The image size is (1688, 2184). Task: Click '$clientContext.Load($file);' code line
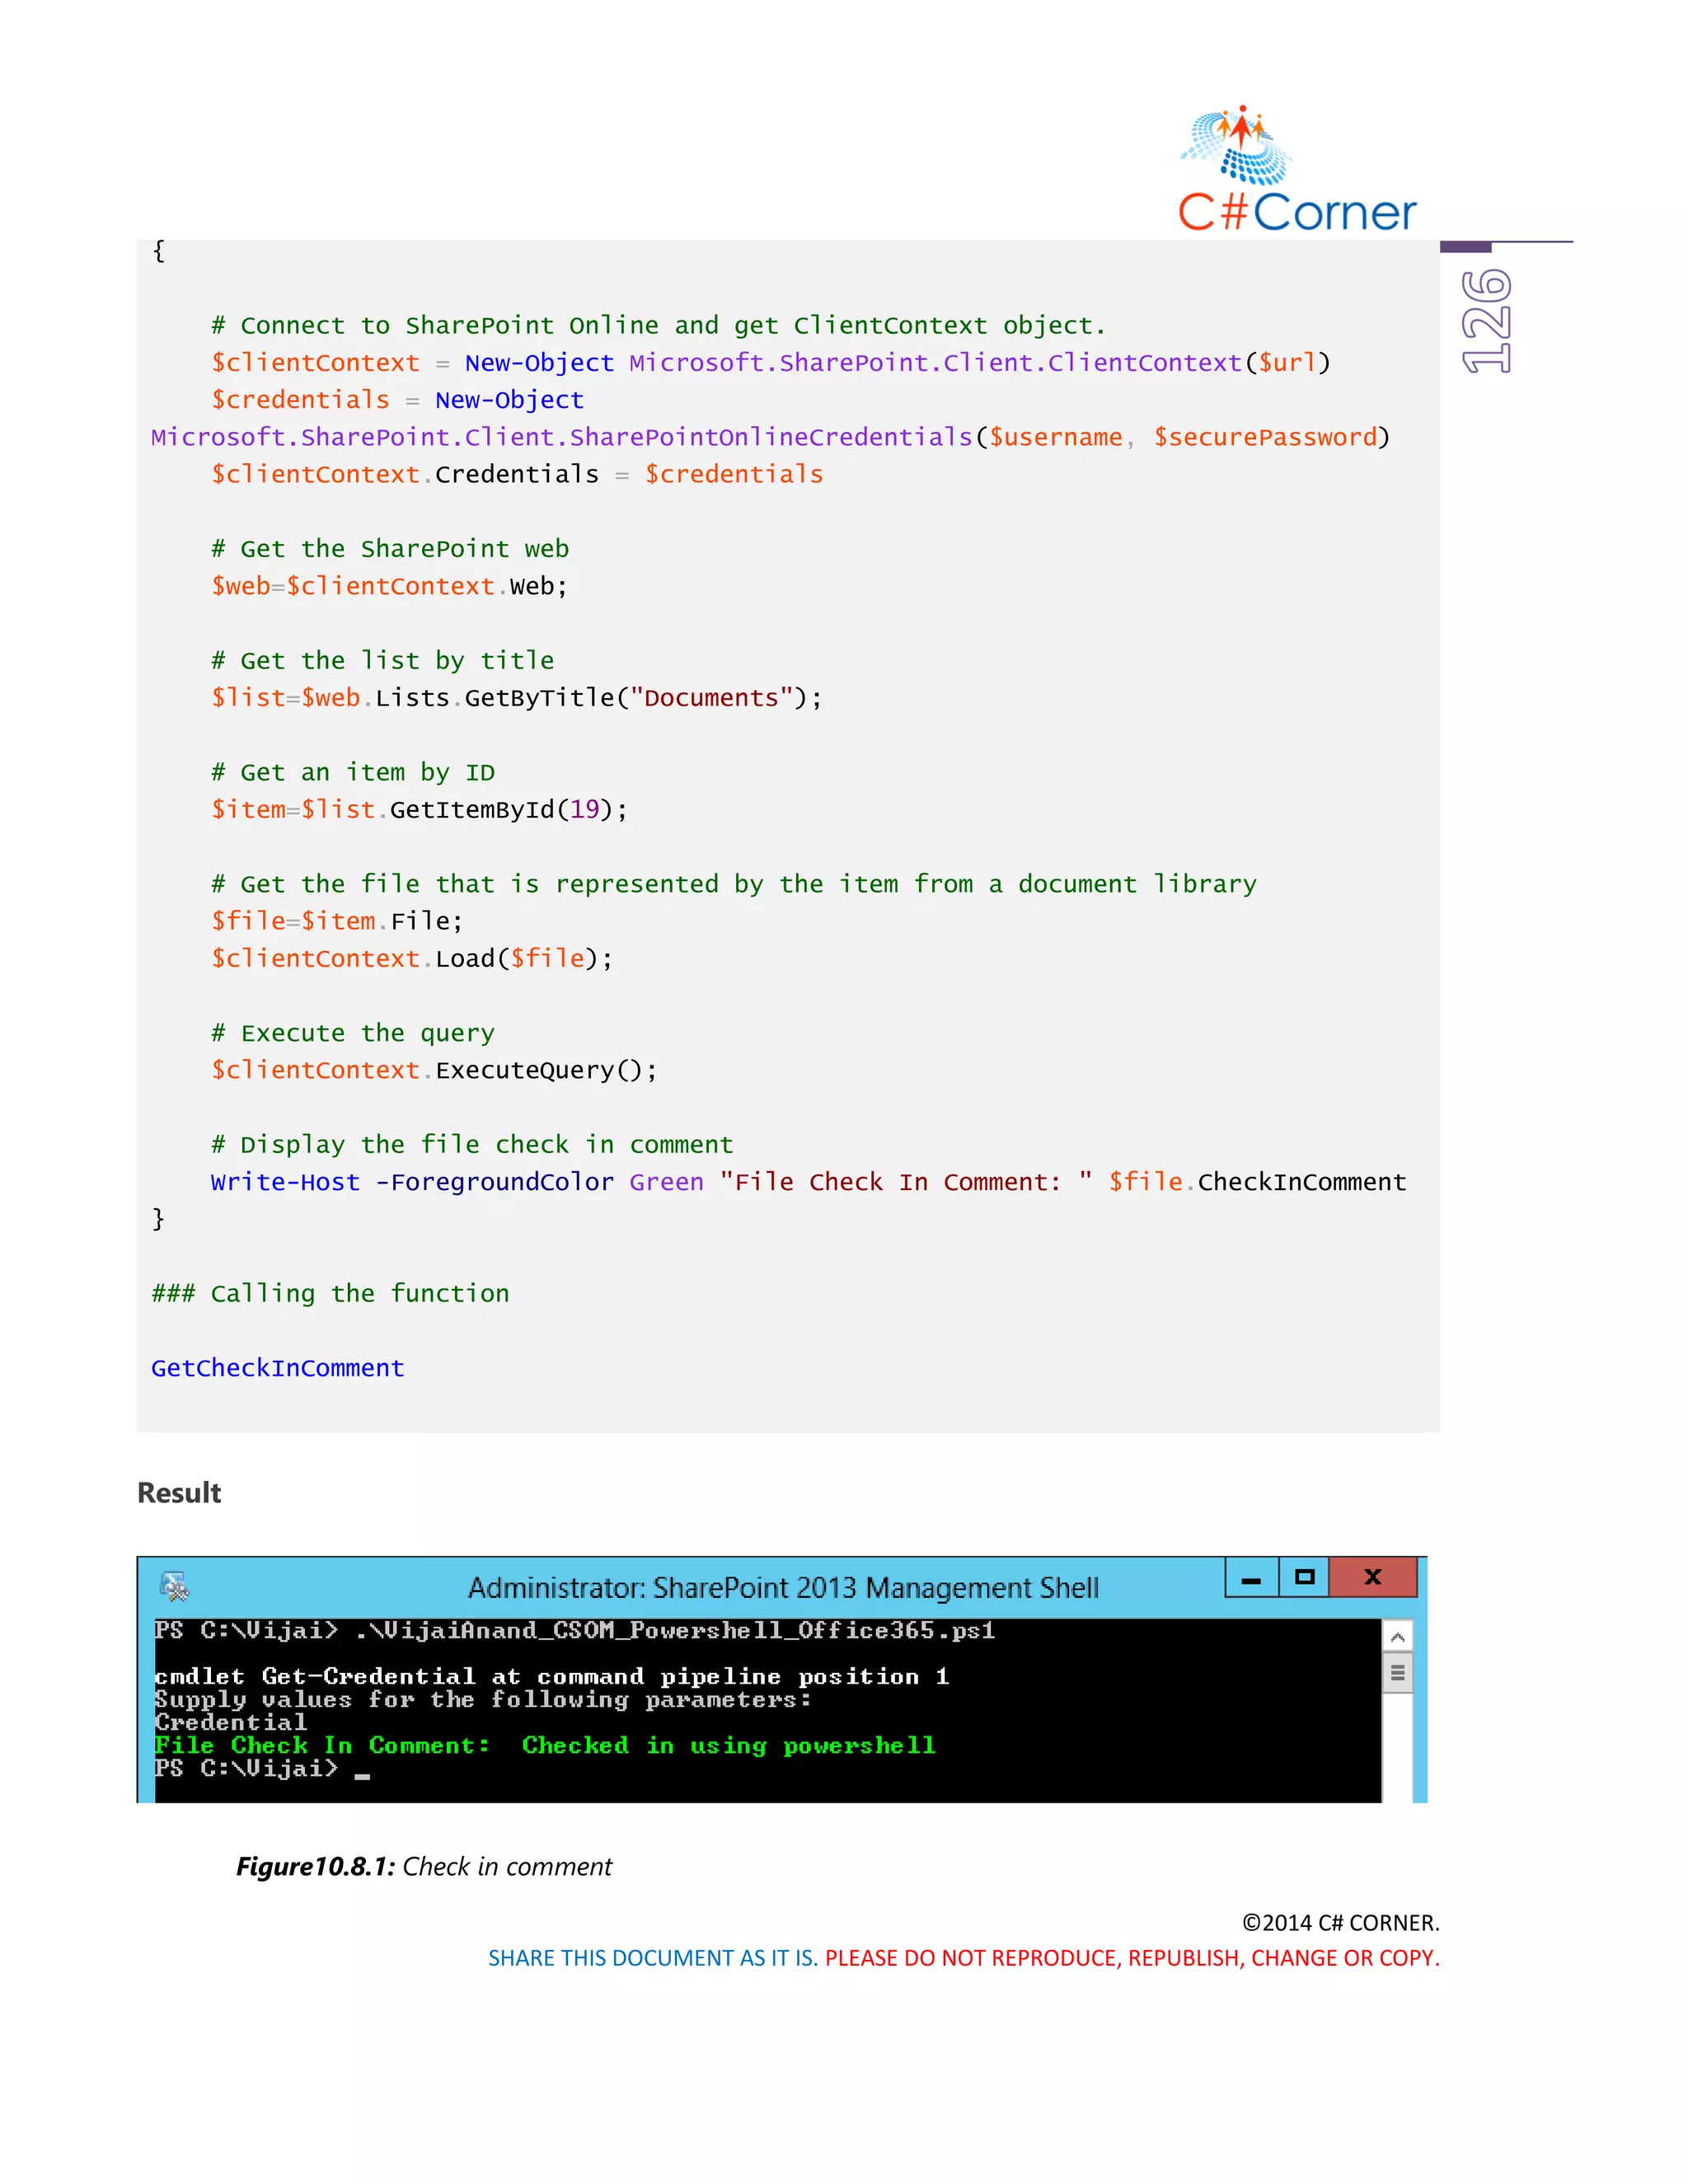412,959
